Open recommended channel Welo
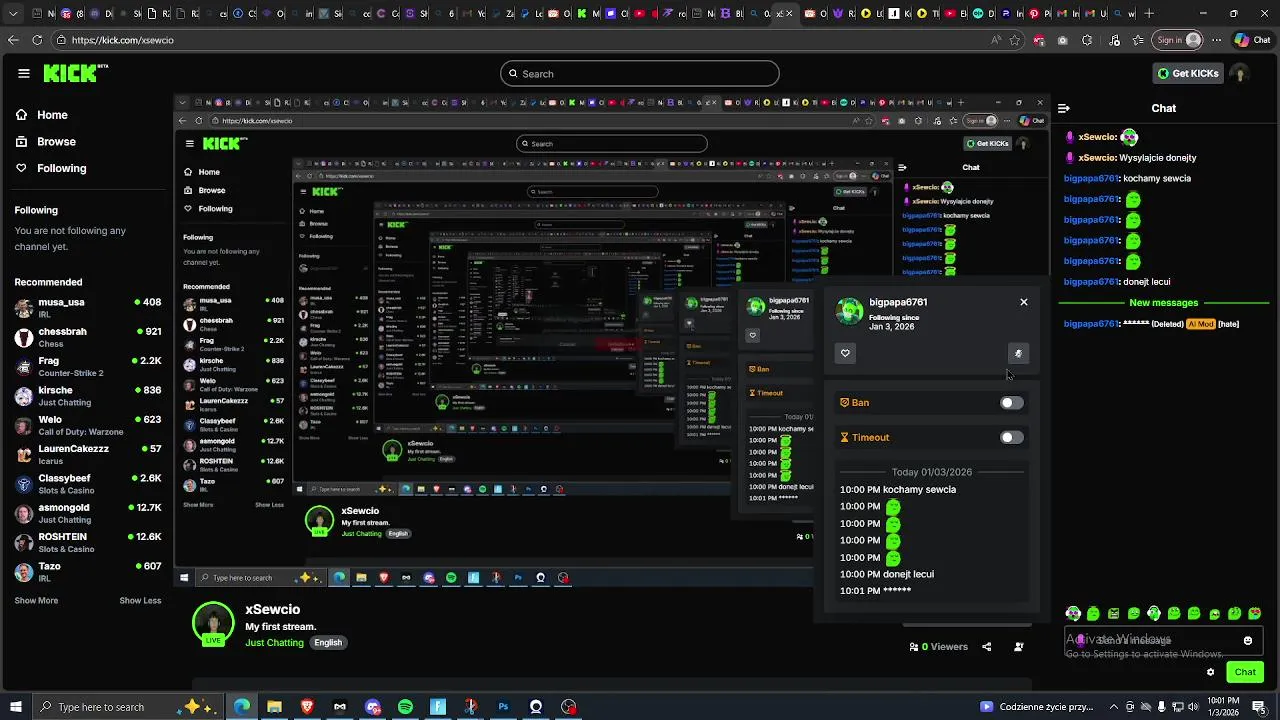The width and height of the screenshot is (1280, 720). tap(88, 425)
